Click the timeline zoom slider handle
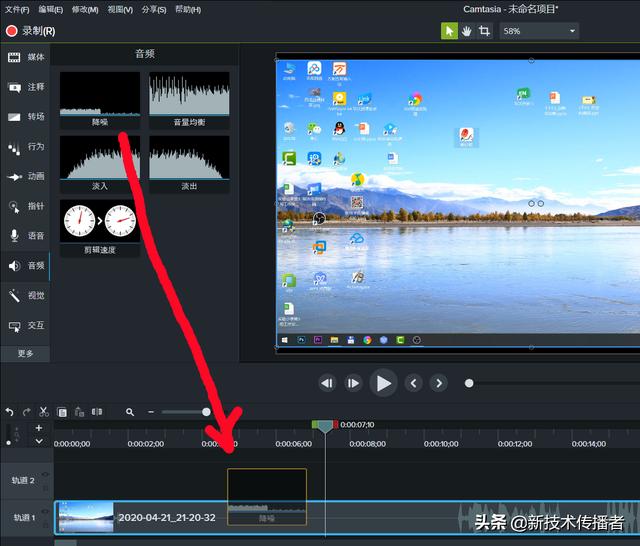The width and height of the screenshot is (640, 546). click(206, 412)
